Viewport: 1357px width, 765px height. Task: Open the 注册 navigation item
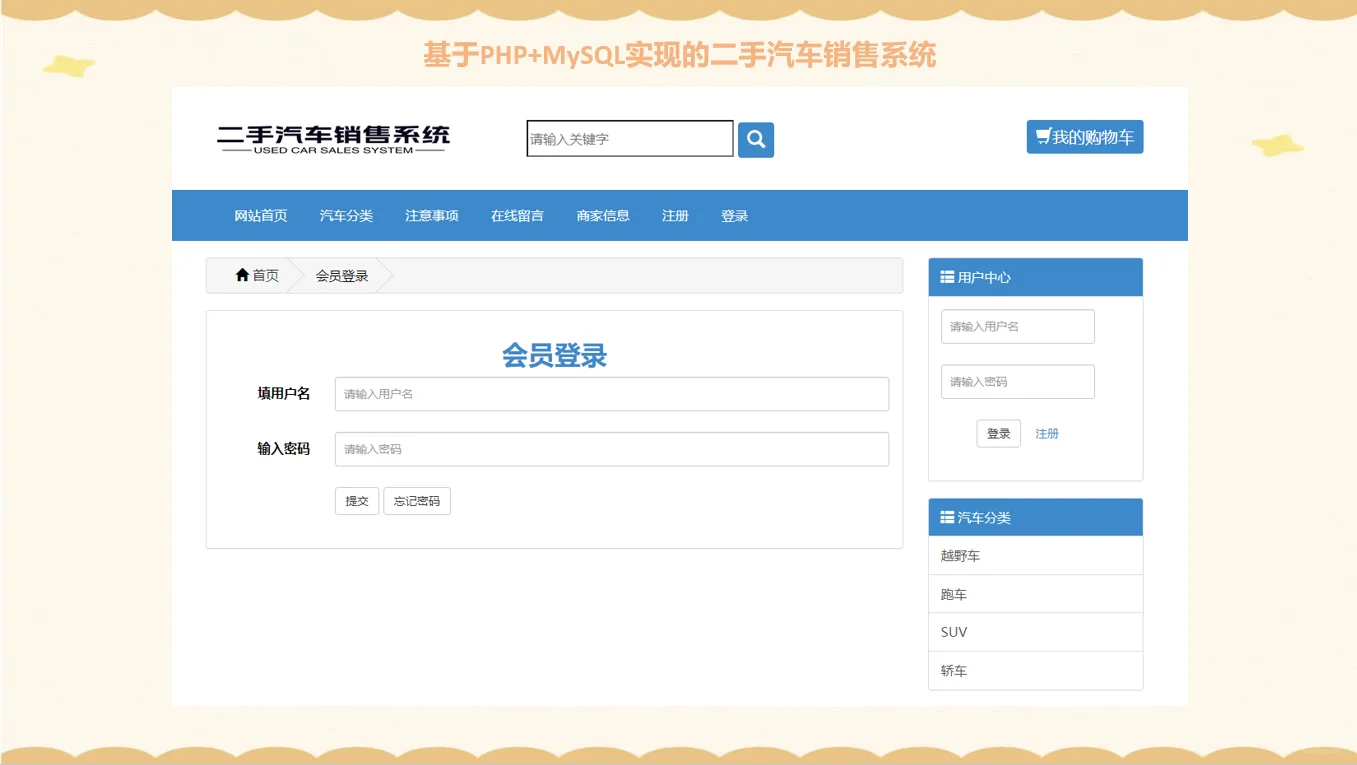coord(675,215)
